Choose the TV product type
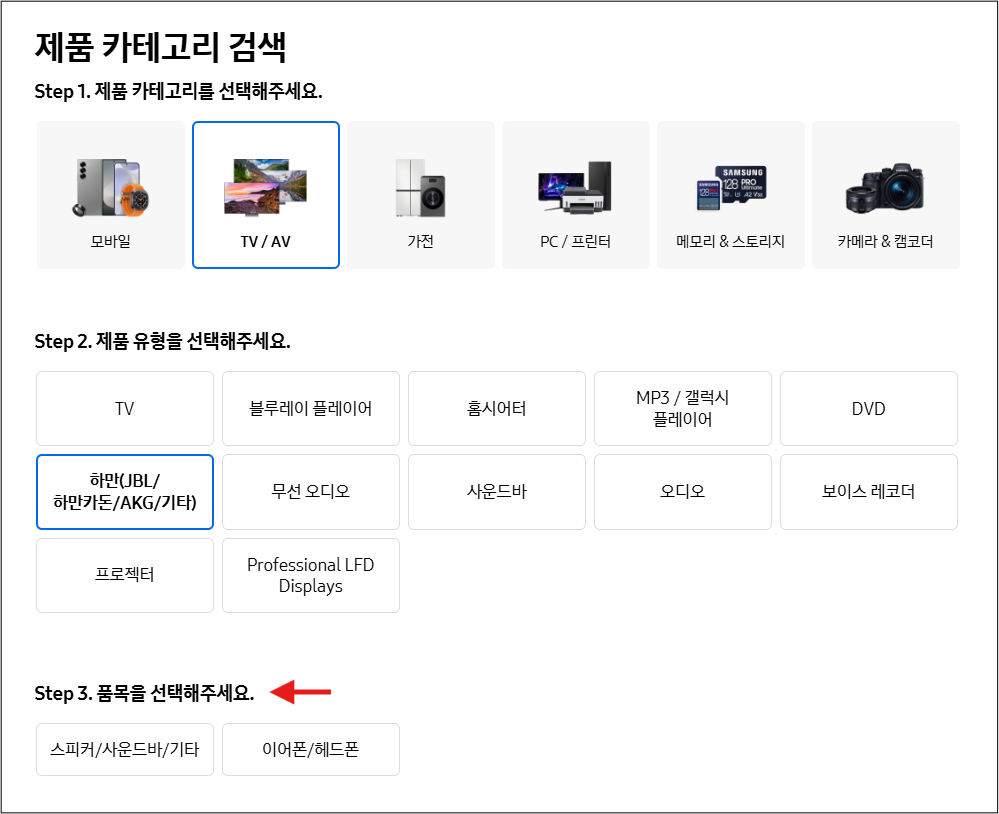The image size is (999, 814). point(124,408)
